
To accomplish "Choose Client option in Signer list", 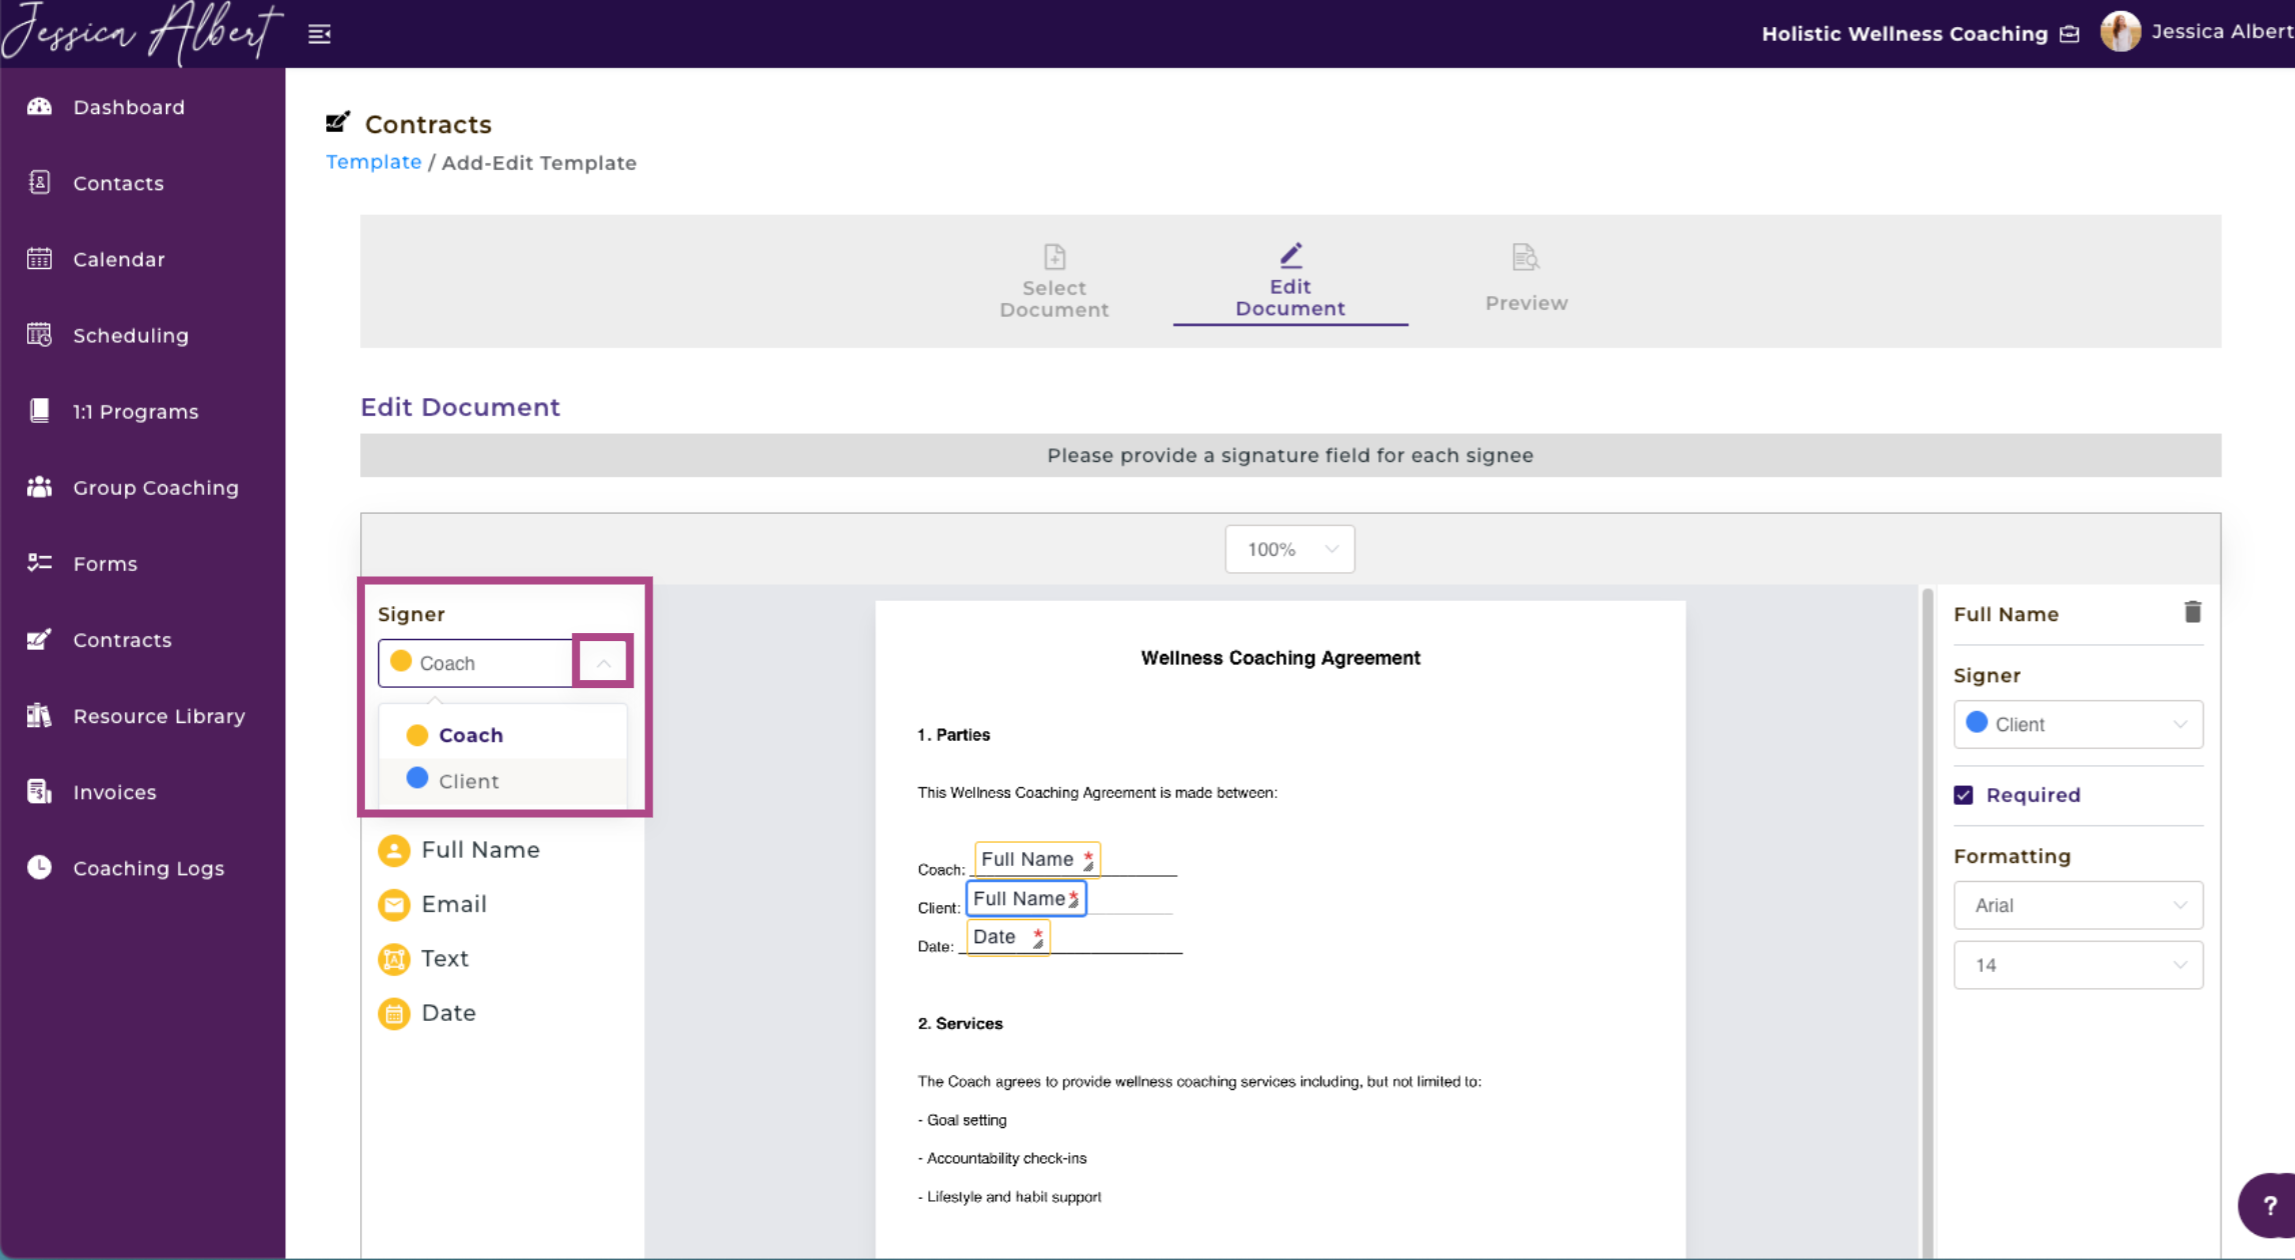I will (503, 781).
